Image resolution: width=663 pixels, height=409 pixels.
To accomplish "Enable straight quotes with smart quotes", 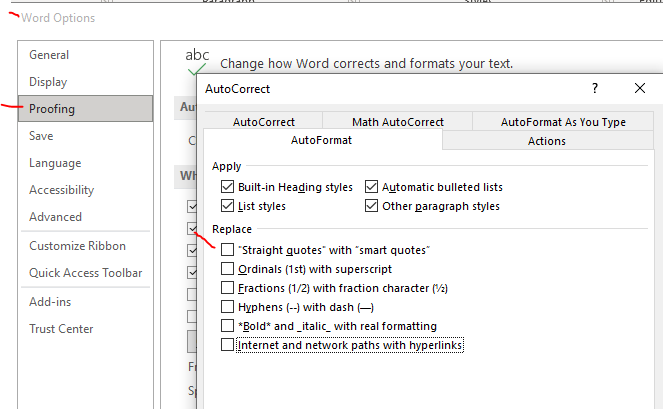I will tap(228, 249).
